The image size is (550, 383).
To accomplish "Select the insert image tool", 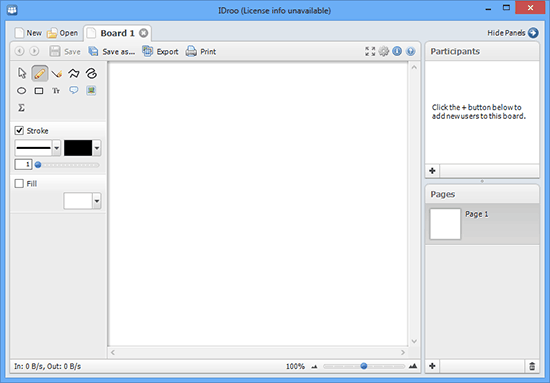I will click(x=91, y=90).
